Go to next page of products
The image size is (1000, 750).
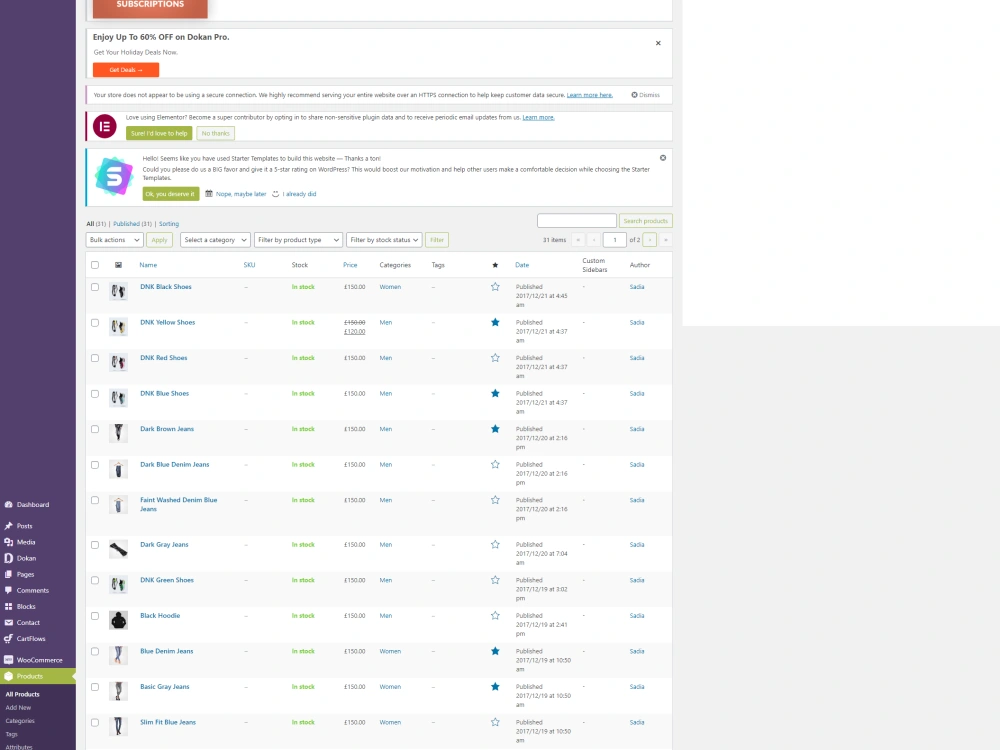(650, 240)
